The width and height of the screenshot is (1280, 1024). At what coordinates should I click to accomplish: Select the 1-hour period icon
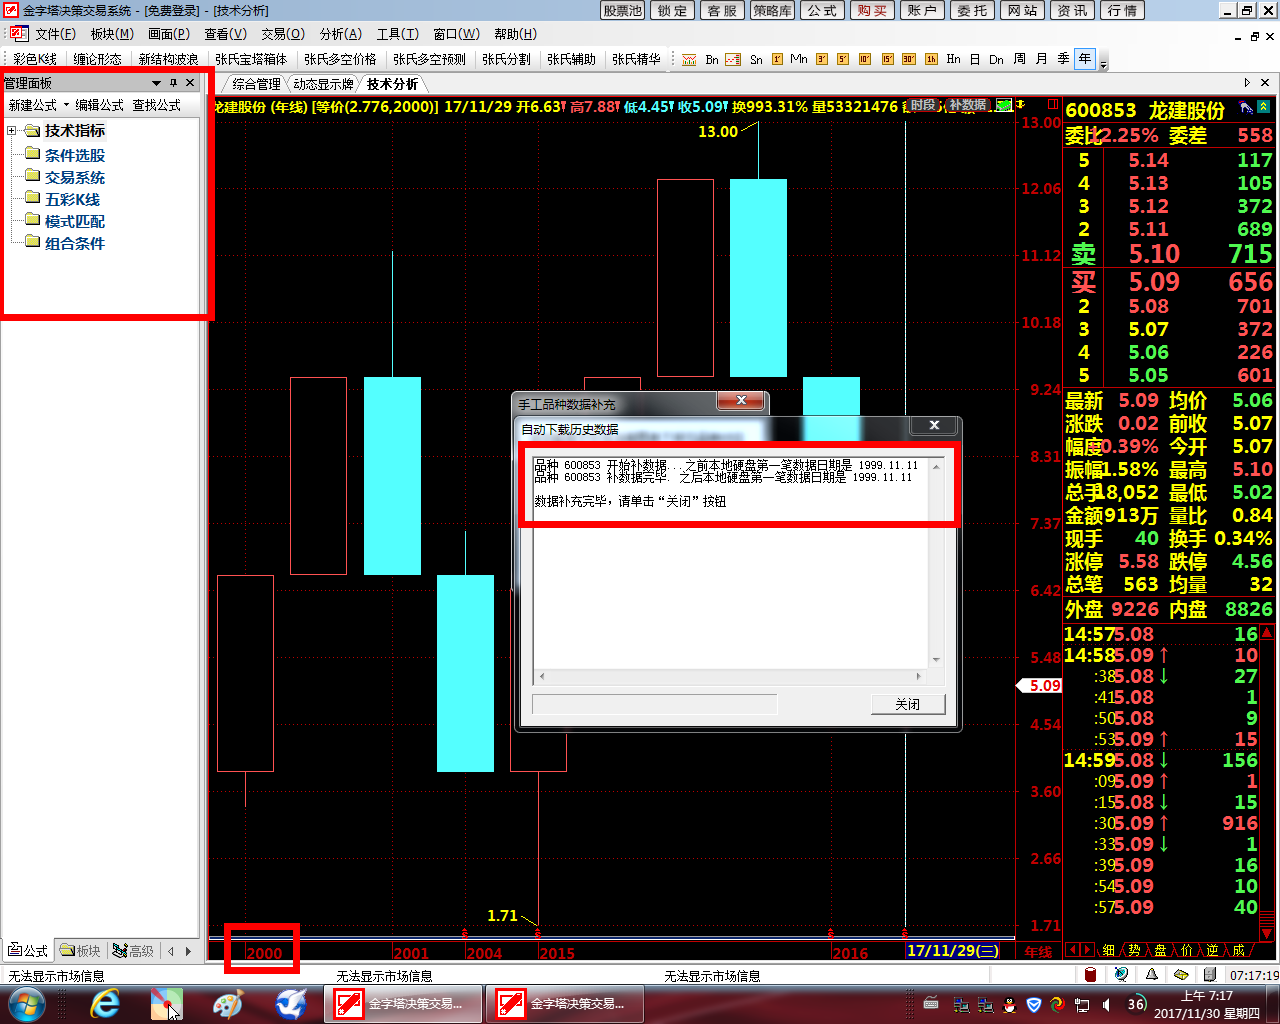tap(931, 60)
